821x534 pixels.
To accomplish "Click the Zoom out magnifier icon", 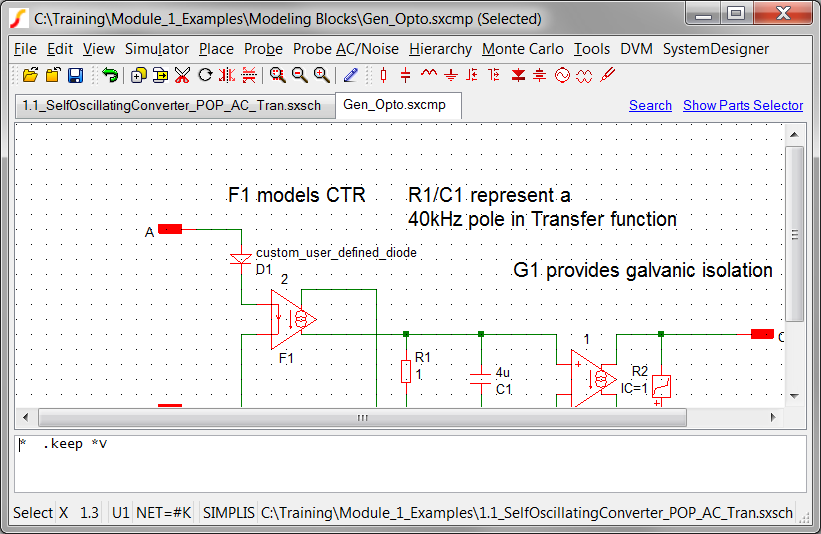I will 299,75.
